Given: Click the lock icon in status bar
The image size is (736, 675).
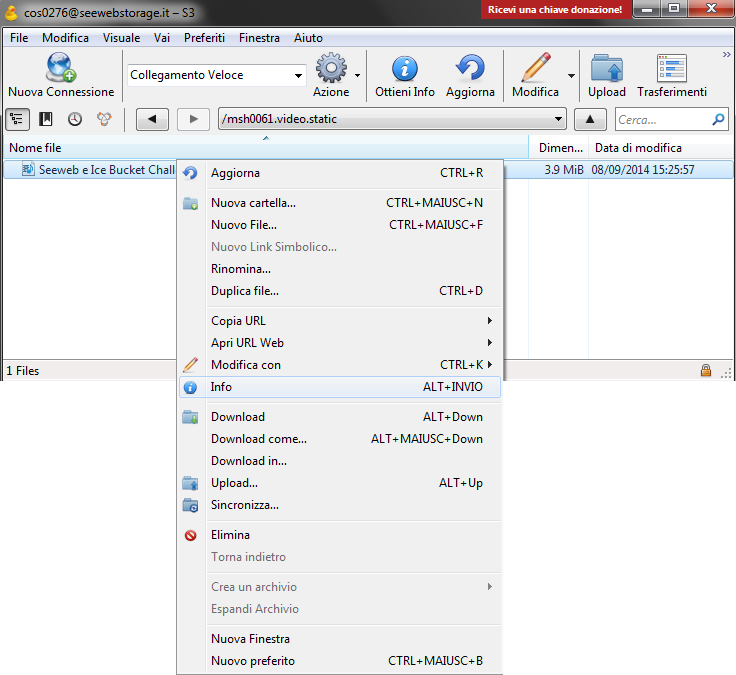Looking at the screenshot, I should tap(705, 370).
